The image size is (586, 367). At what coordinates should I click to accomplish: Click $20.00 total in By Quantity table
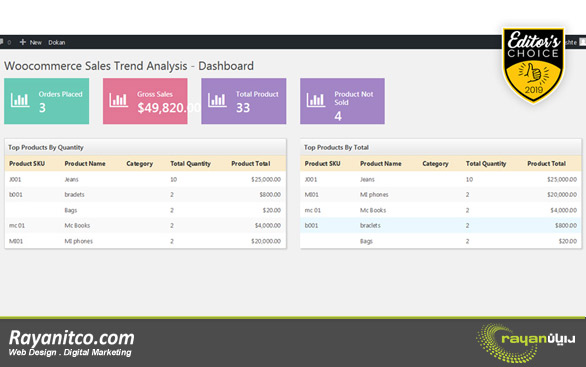tap(272, 210)
